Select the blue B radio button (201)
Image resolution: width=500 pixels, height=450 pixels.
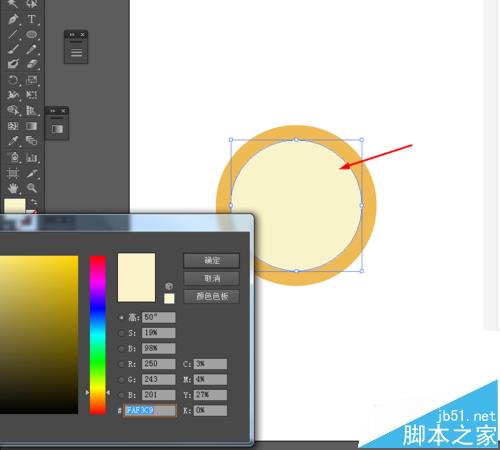[122, 395]
